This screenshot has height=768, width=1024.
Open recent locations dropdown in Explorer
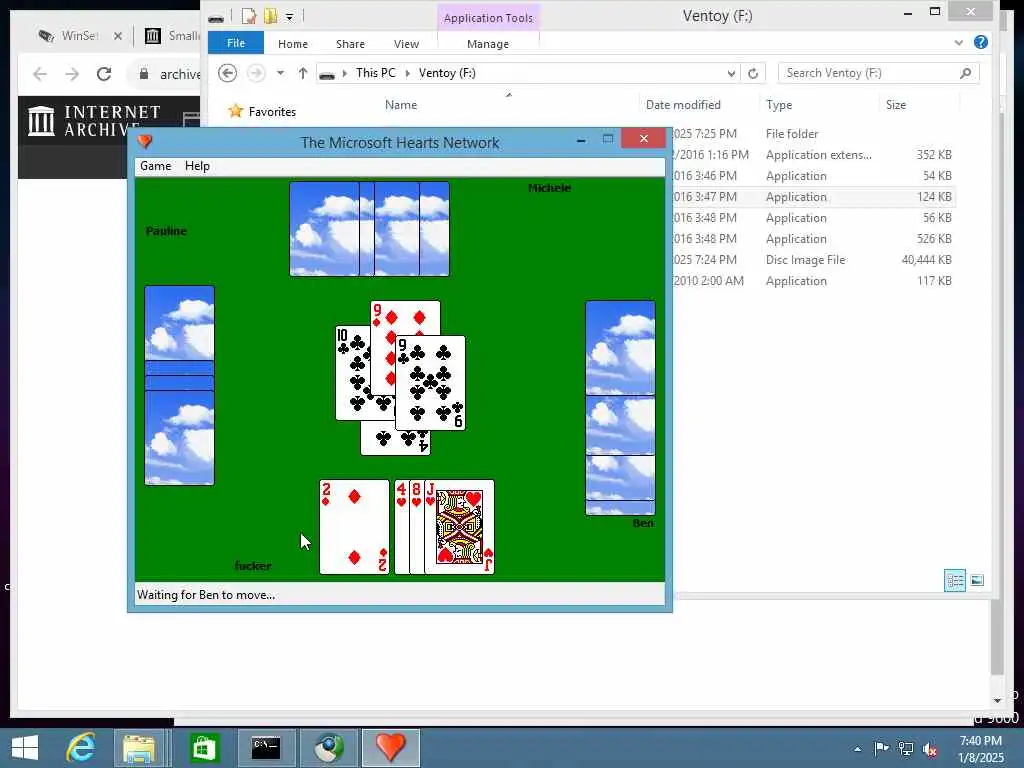[280, 73]
